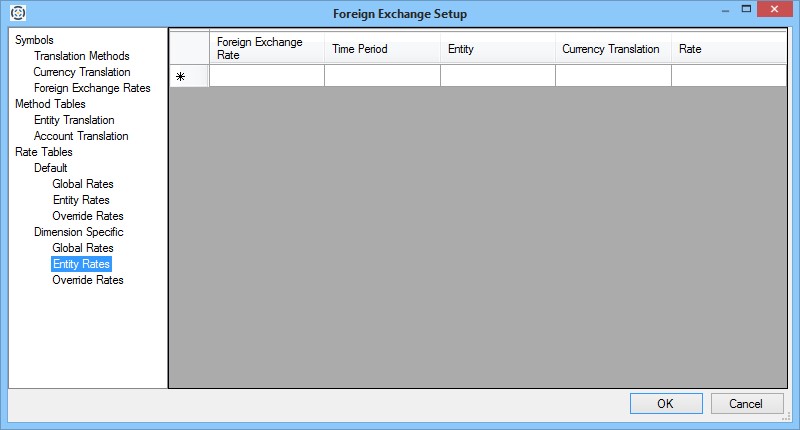Select the Dimension Specific node
This screenshot has height=430, width=800.
point(79,232)
